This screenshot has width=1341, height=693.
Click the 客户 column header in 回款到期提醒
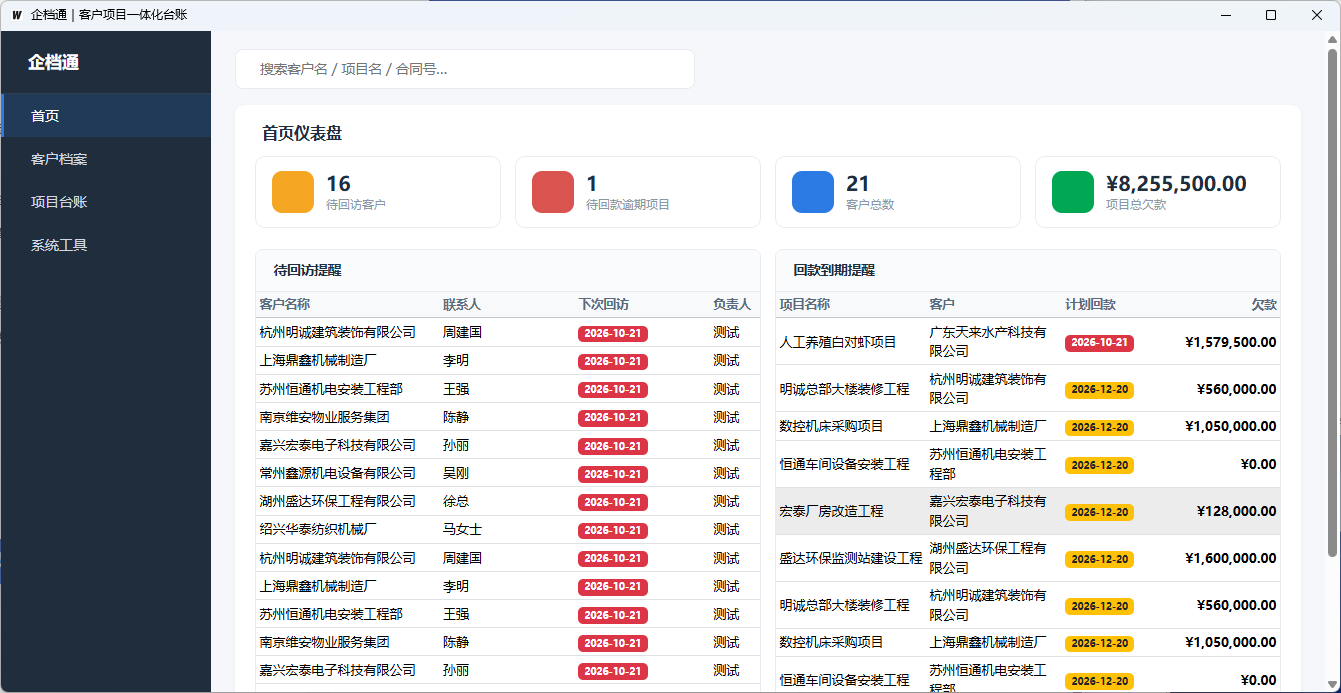tap(942, 304)
